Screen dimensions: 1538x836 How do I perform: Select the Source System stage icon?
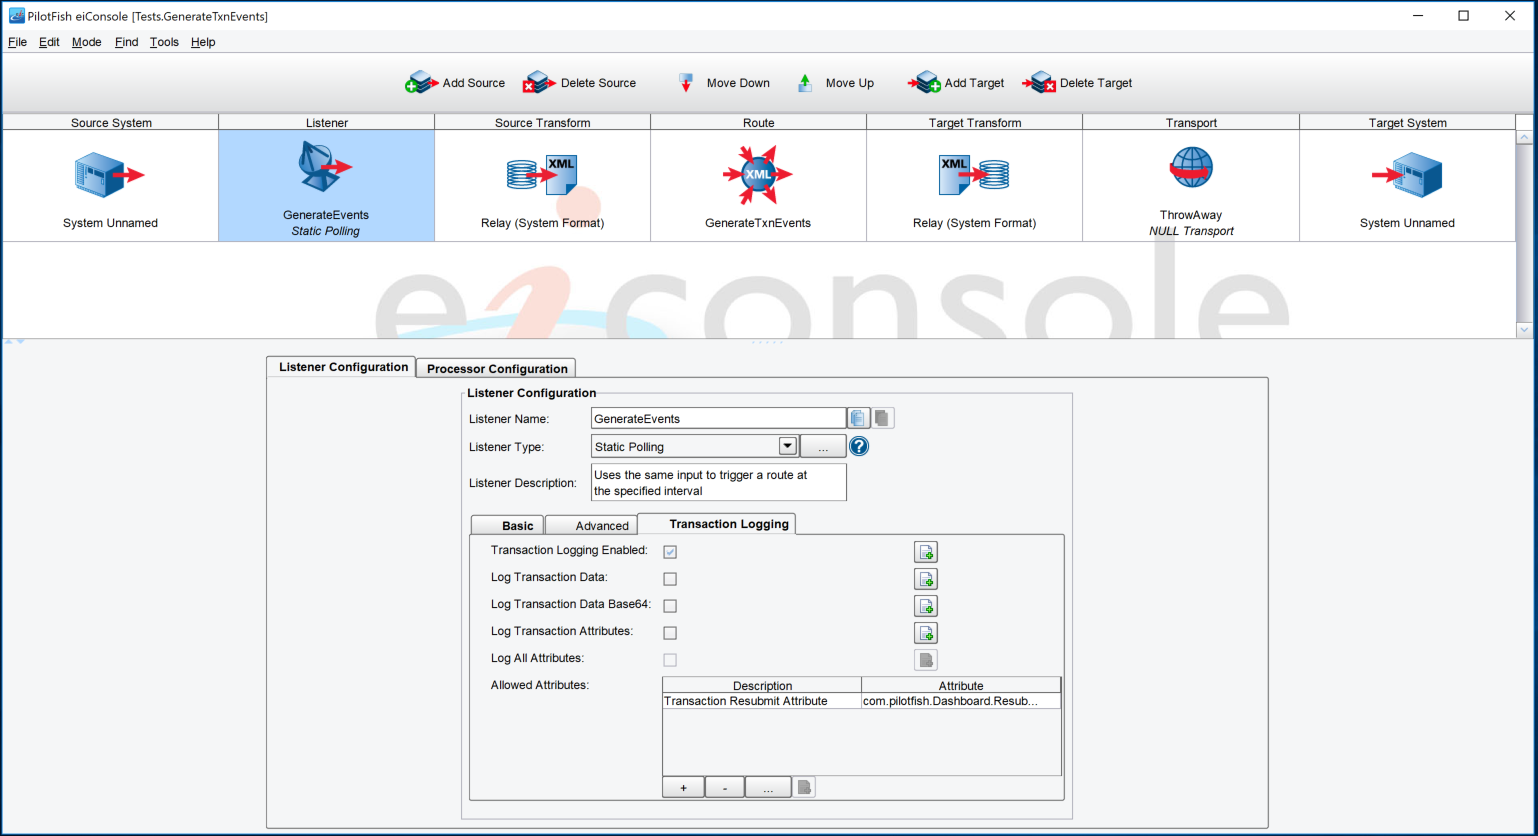pyautogui.click(x=109, y=174)
